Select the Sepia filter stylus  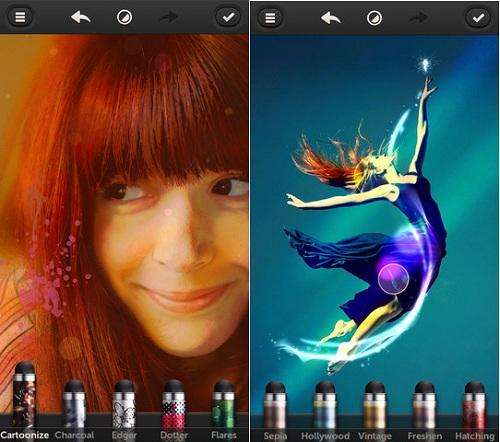tap(275, 405)
